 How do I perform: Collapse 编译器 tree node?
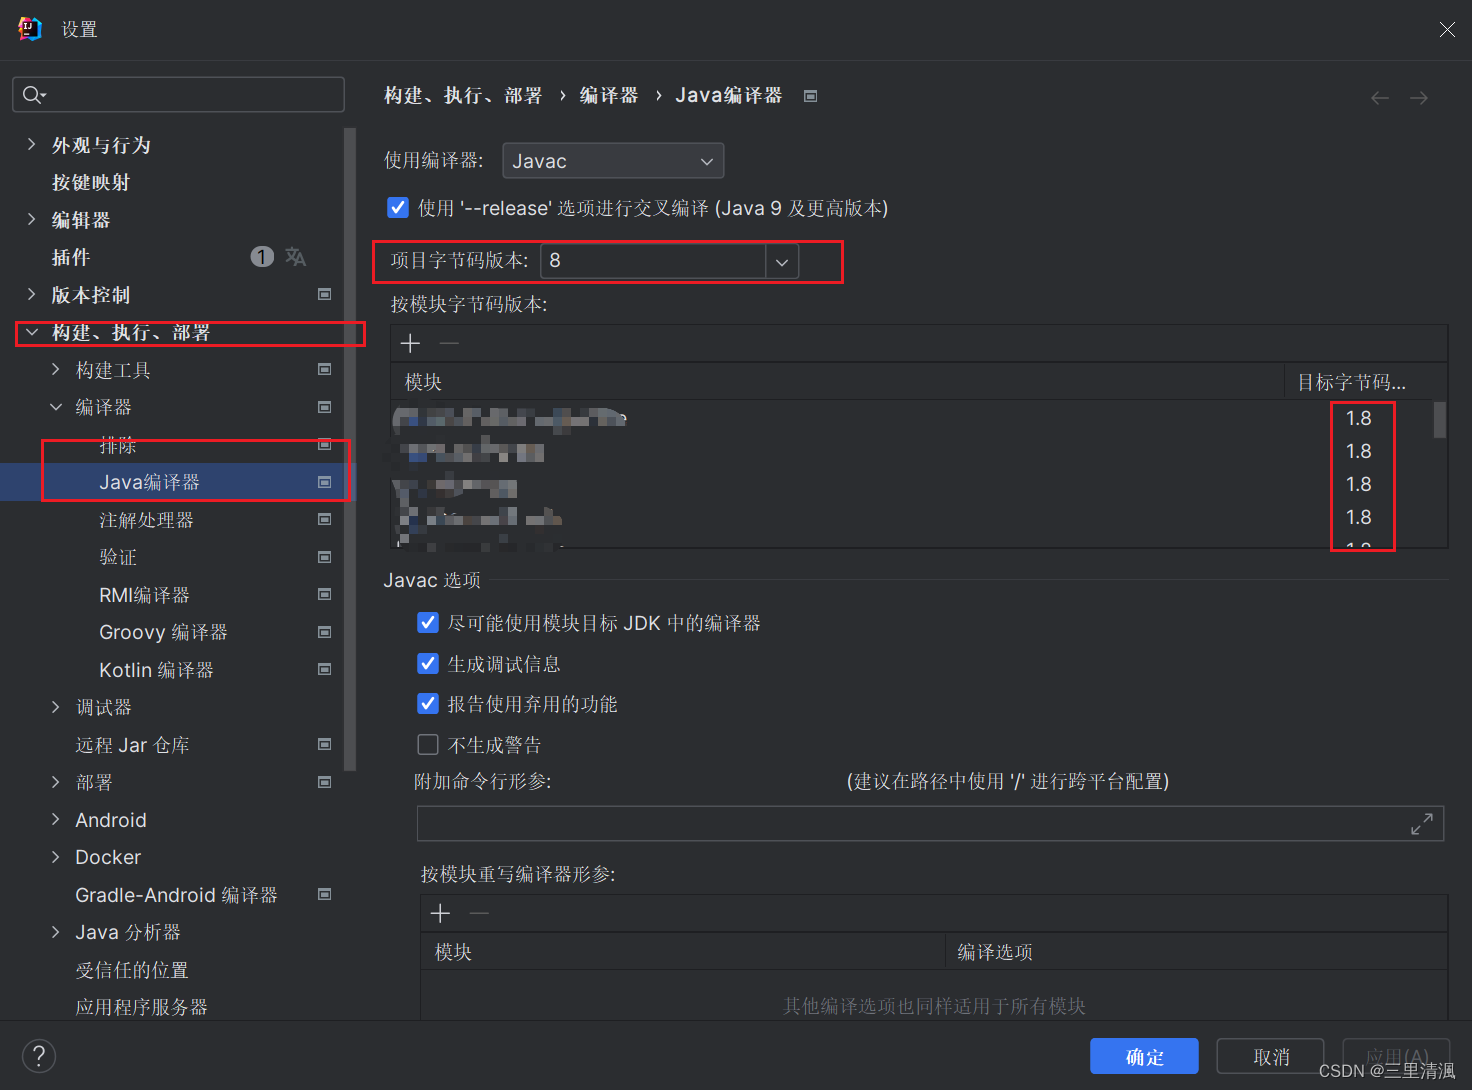[x=56, y=407]
